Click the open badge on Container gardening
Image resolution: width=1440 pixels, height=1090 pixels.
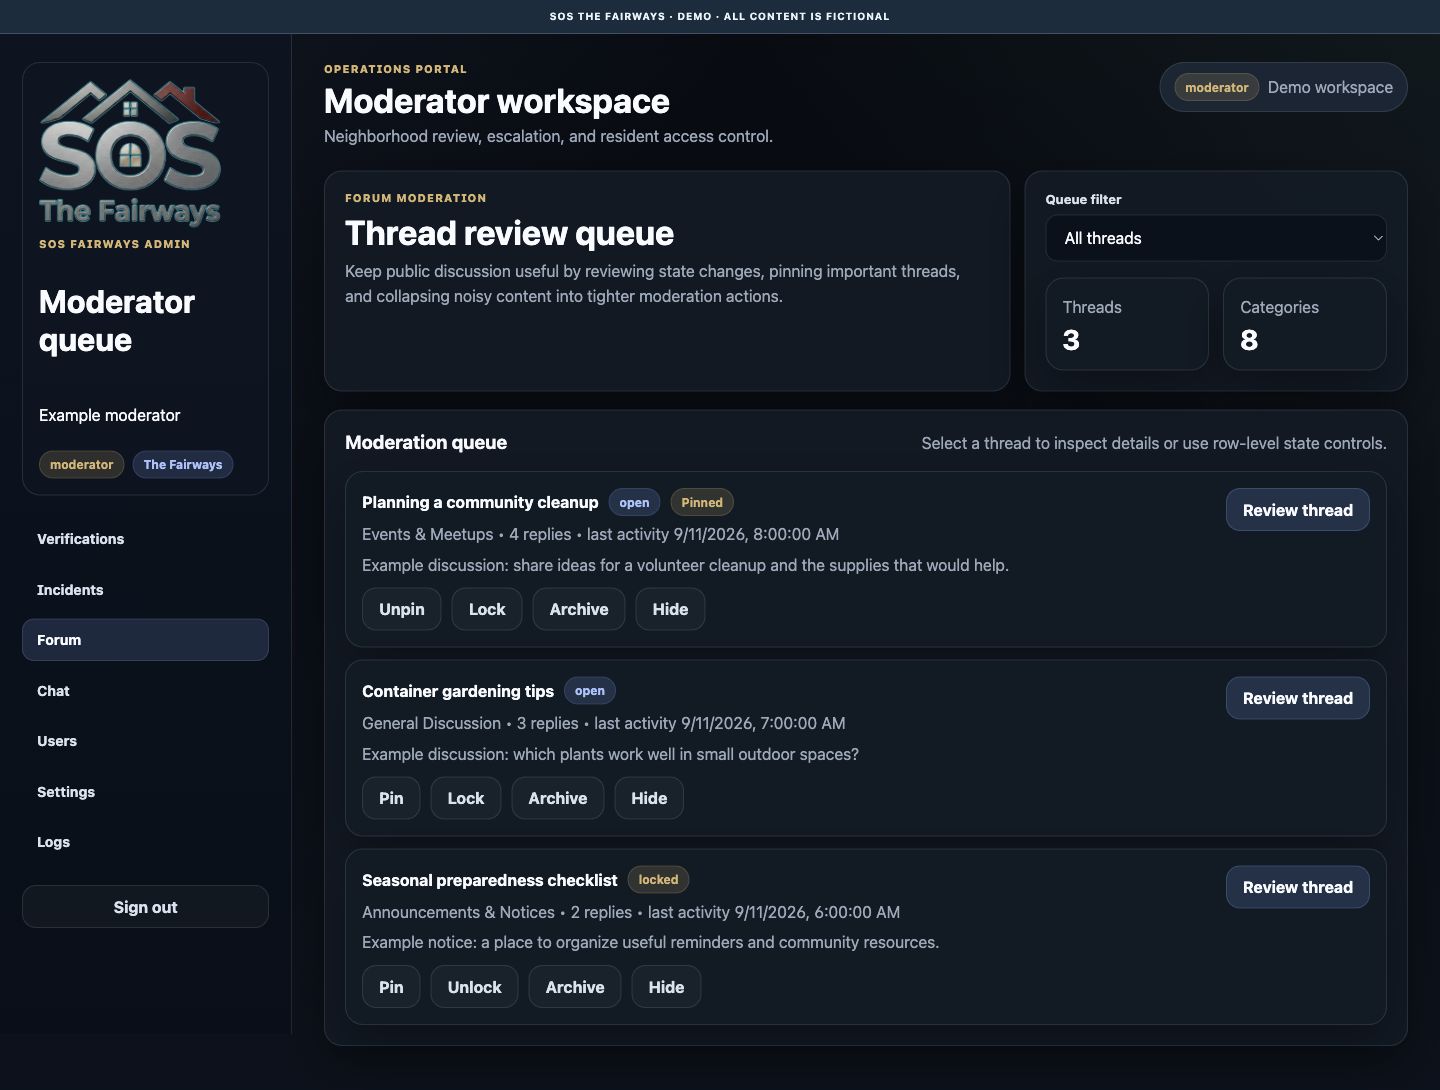(590, 691)
